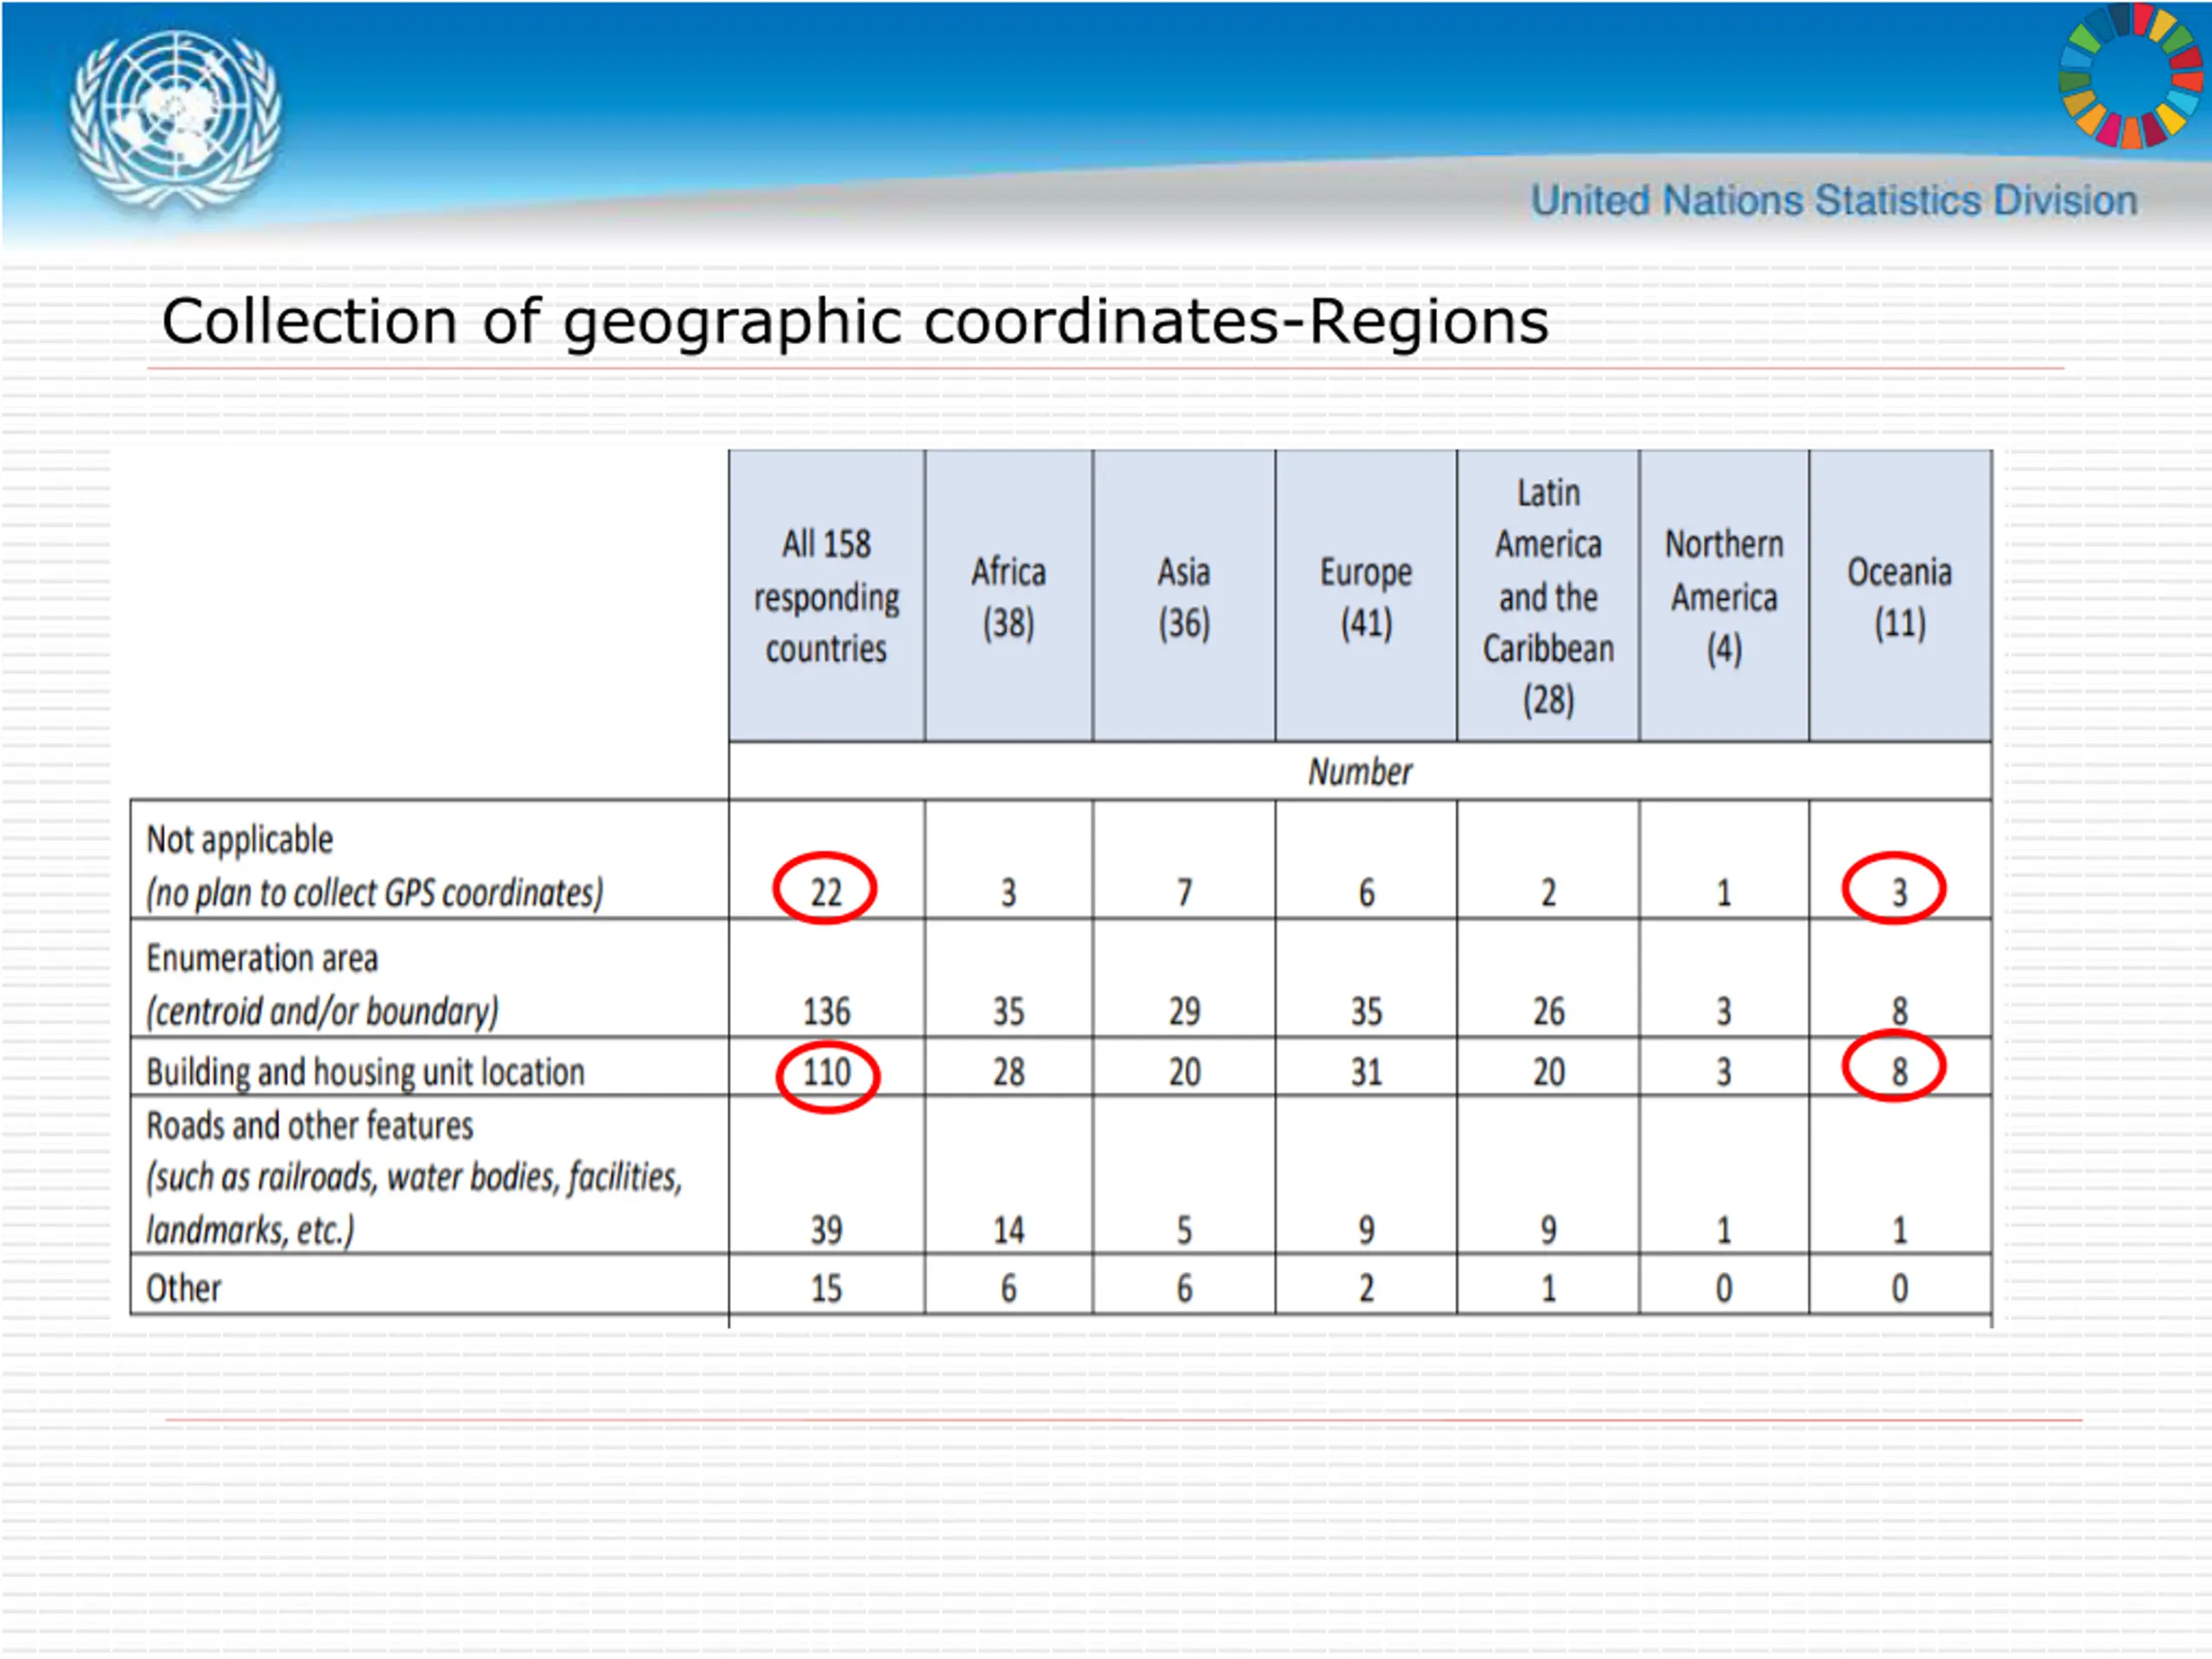Click Europe value 2 in Other row
Screen dimensions: 2212x1659
1366,1288
